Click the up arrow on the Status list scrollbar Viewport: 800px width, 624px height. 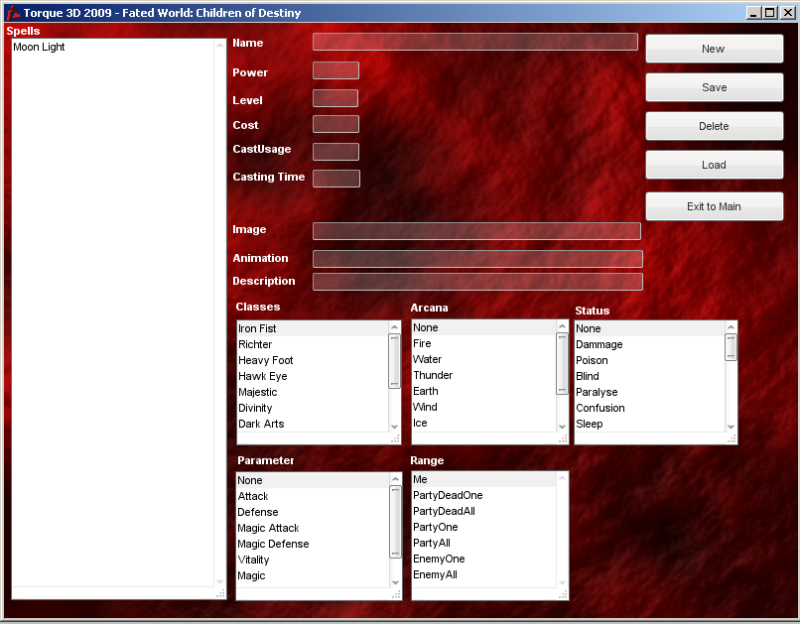(729, 325)
